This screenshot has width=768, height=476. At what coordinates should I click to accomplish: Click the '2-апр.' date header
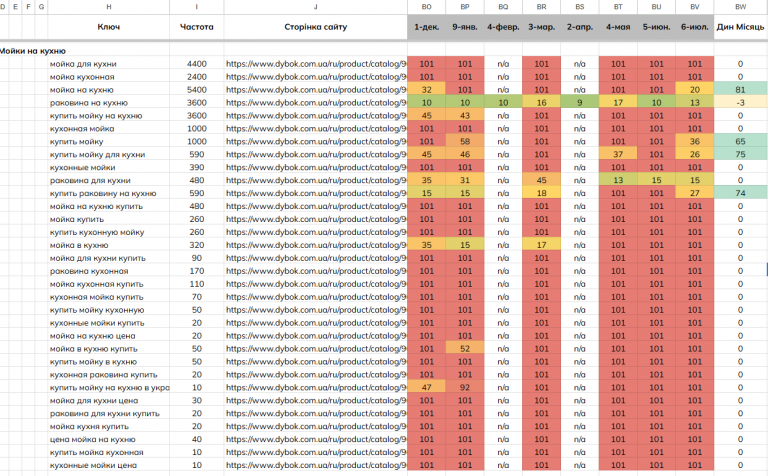tap(579, 27)
